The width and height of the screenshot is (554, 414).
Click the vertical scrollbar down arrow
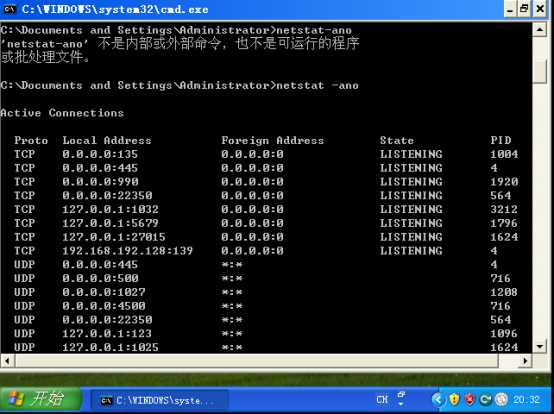tap(540, 347)
